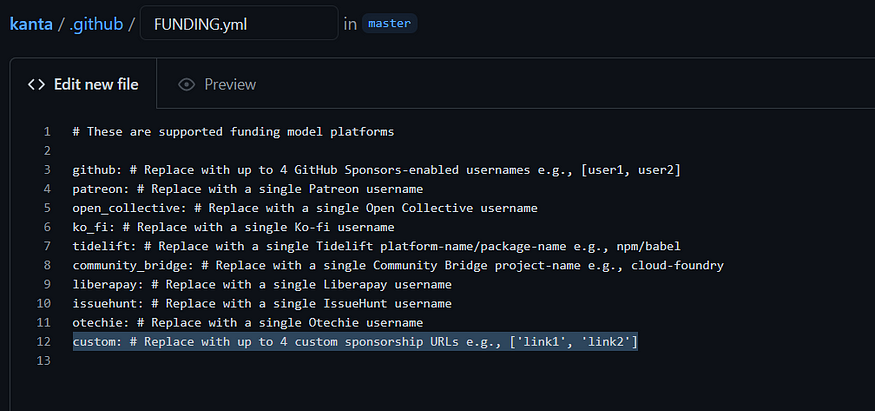Click the code brackets icon on Edit tab
The image size is (875, 411).
(36, 84)
